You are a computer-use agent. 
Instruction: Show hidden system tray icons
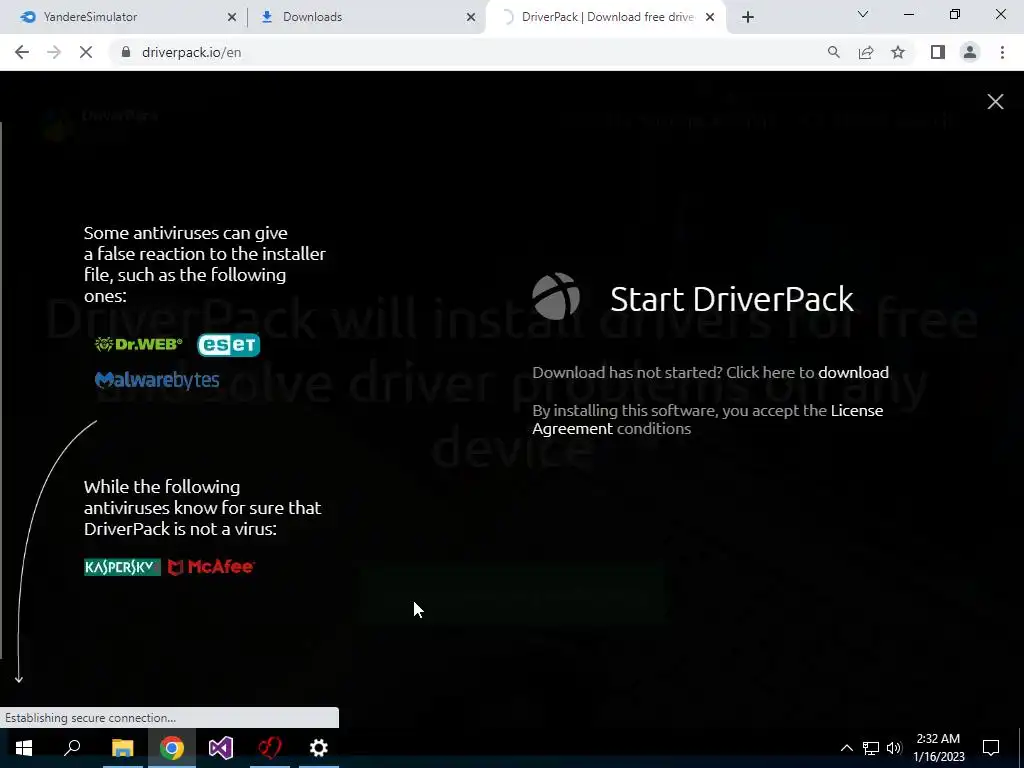pyautogui.click(x=846, y=748)
